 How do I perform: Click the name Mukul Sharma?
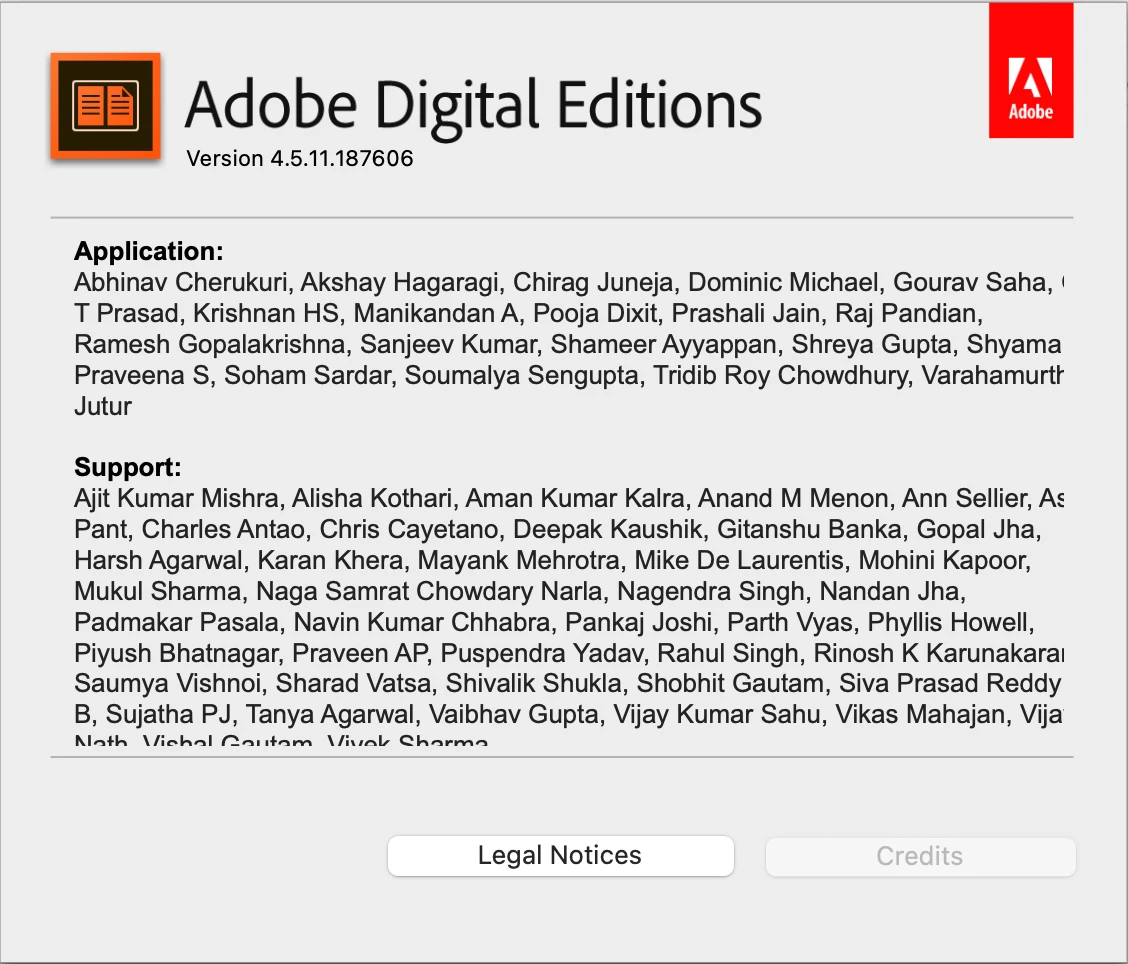point(158,591)
